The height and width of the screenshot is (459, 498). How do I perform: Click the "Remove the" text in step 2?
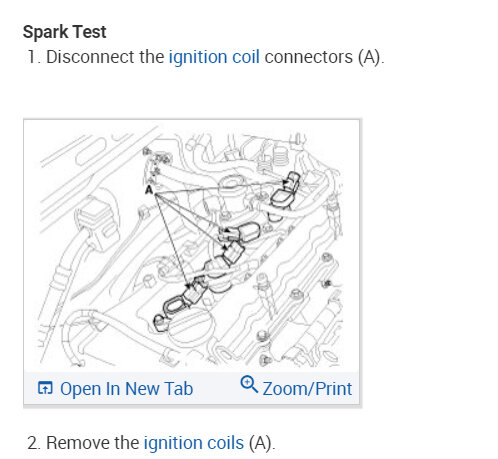click(x=93, y=443)
